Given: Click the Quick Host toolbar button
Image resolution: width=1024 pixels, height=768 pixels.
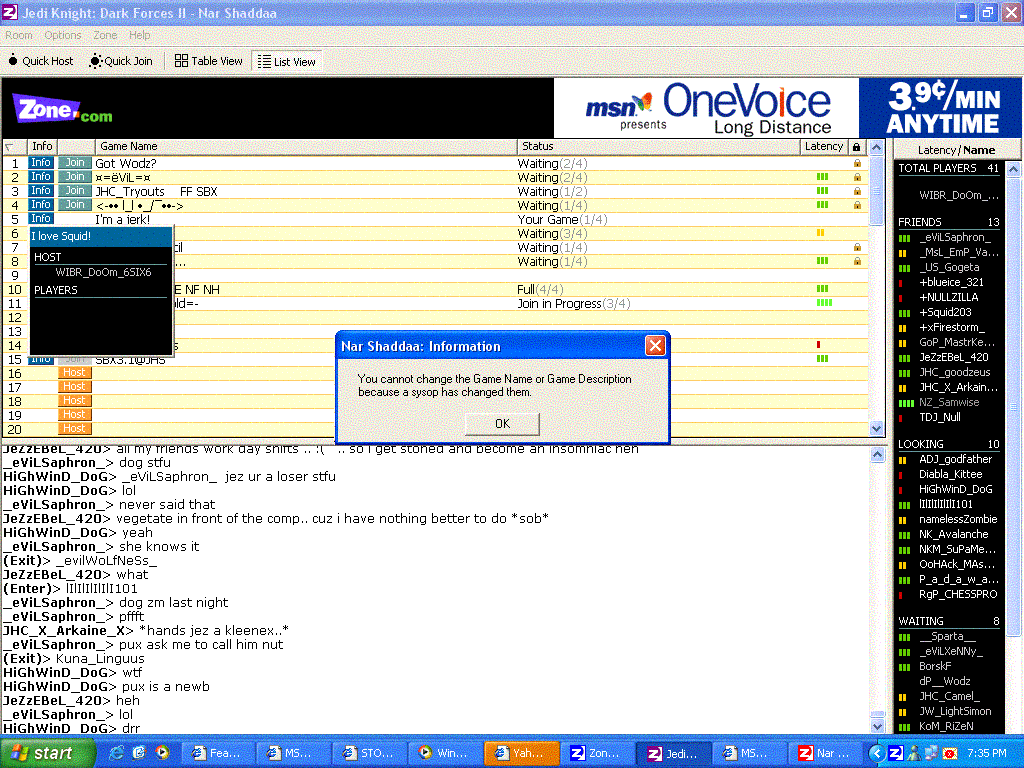Looking at the screenshot, I should [x=40, y=61].
